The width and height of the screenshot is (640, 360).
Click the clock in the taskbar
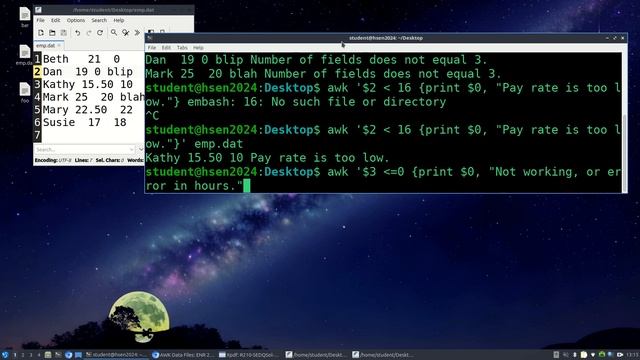click(x=633, y=355)
